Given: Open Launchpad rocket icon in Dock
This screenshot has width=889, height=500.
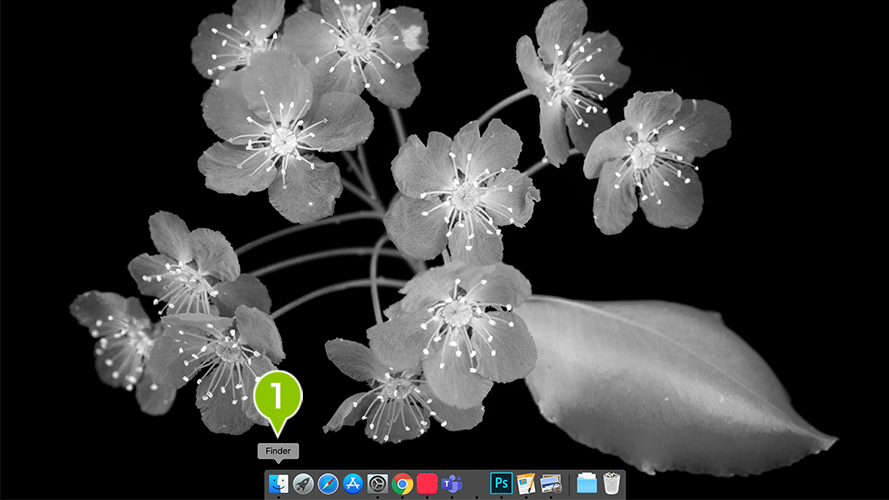Looking at the screenshot, I should pyautogui.click(x=303, y=484).
